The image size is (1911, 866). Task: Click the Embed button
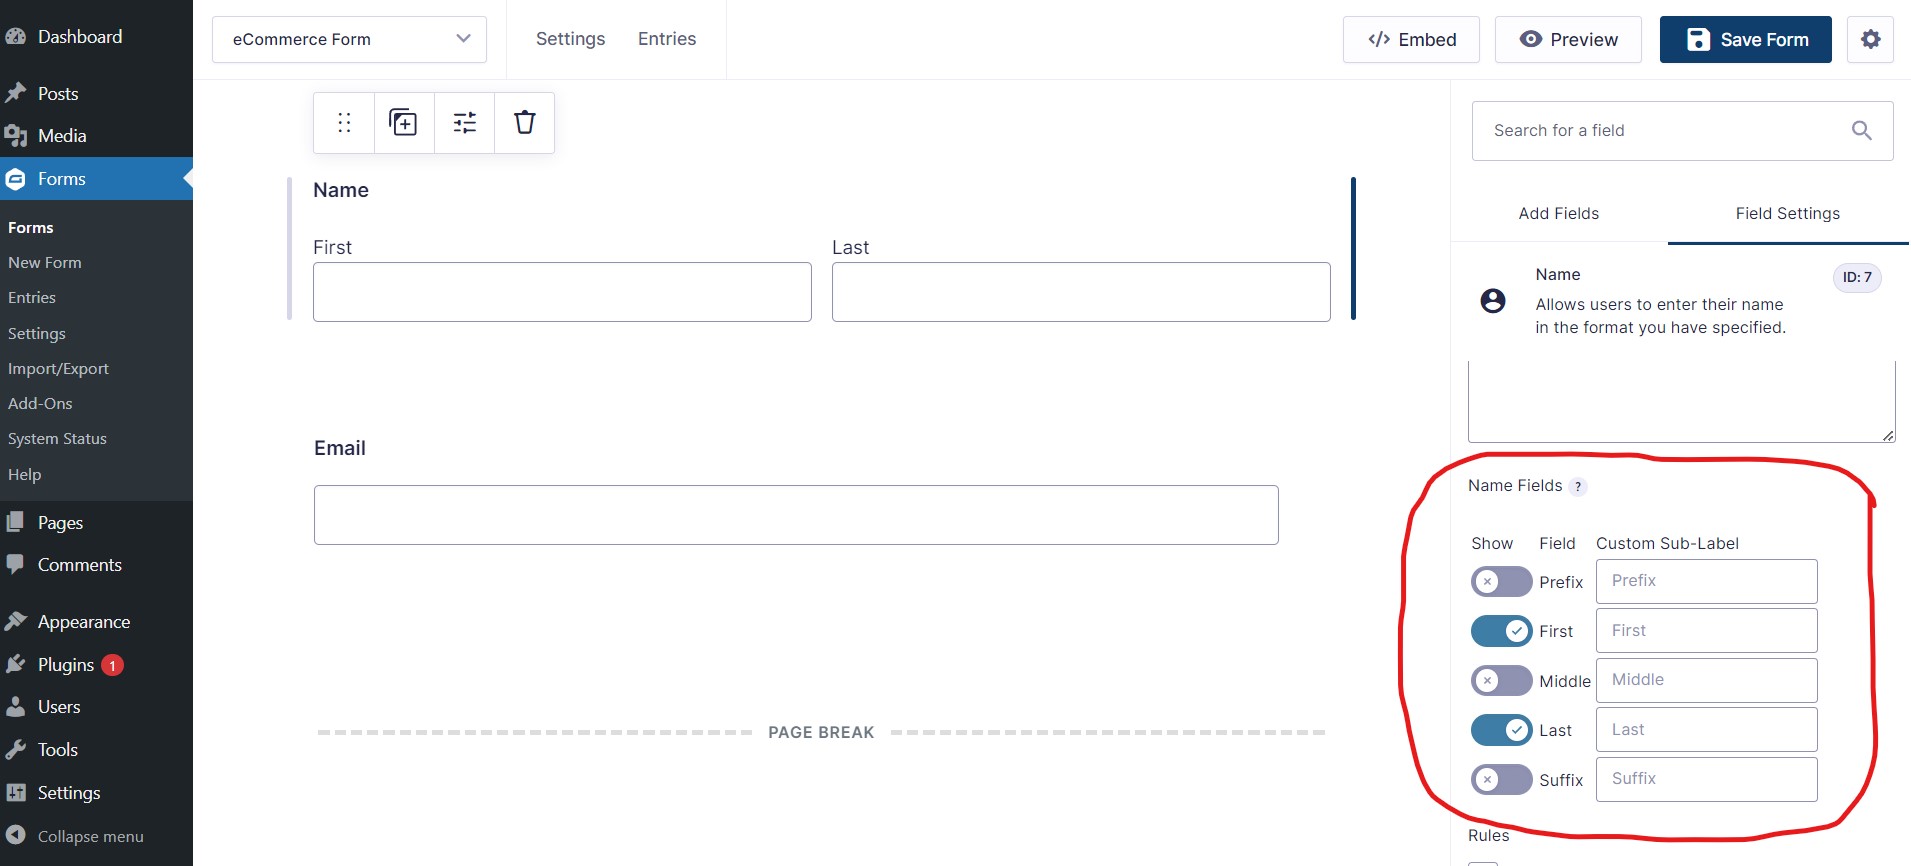[1411, 40]
